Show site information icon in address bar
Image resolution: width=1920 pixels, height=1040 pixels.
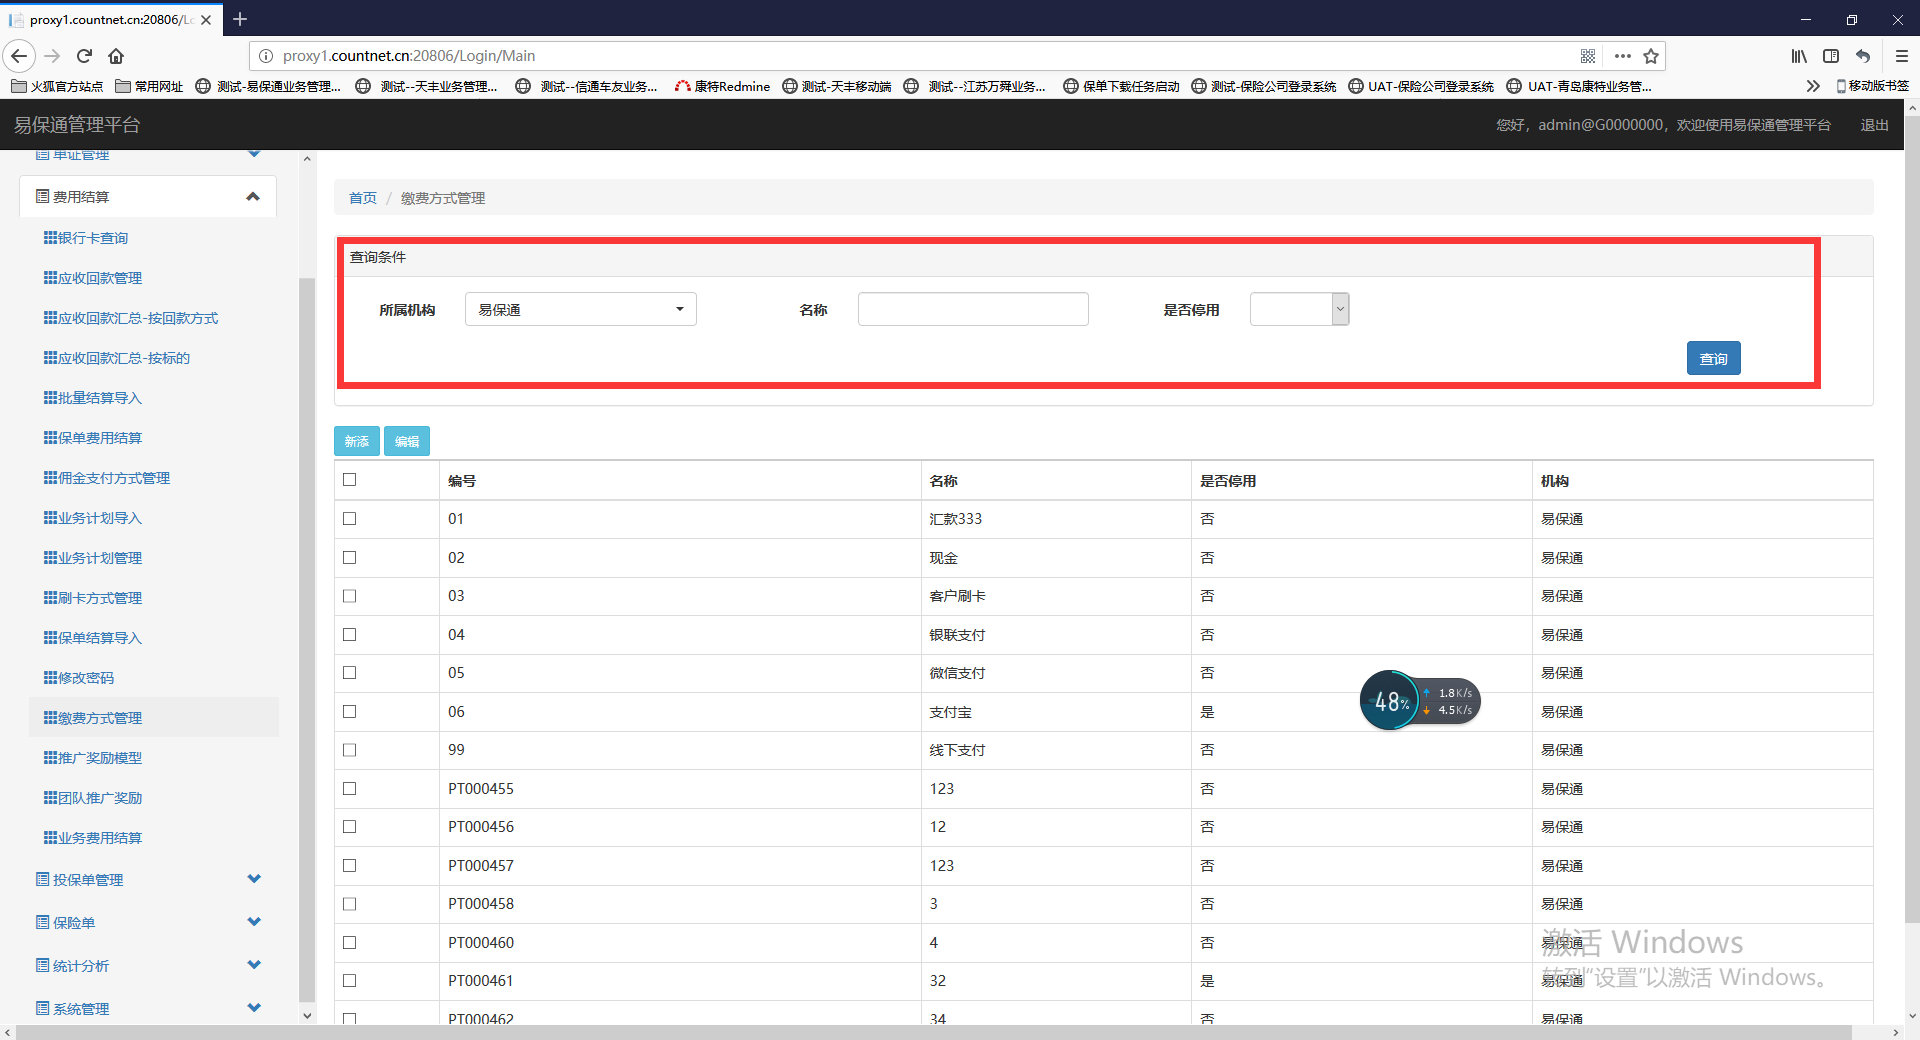click(x=266, y=56)
